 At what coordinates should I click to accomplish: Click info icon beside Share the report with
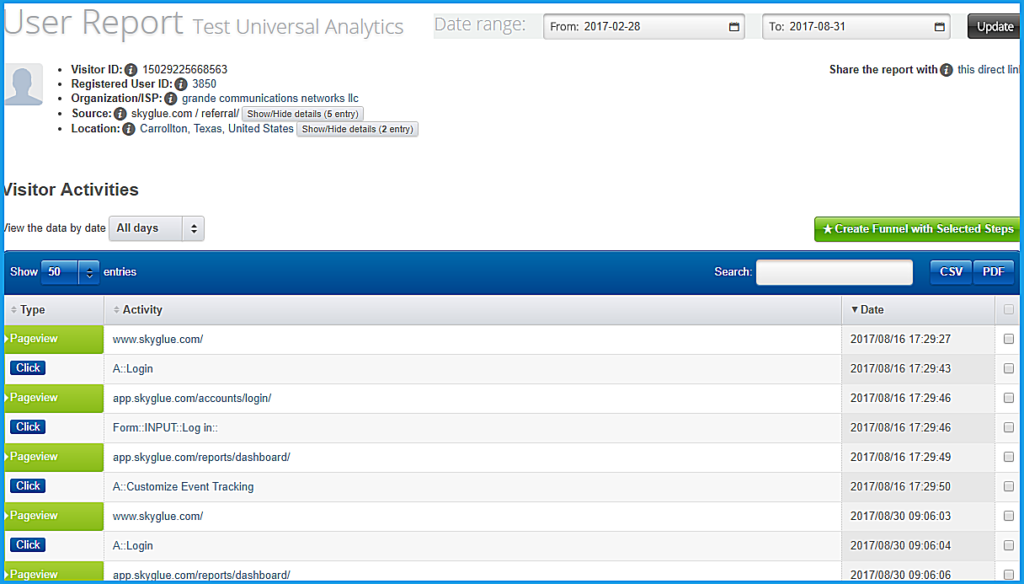(946, 70)
